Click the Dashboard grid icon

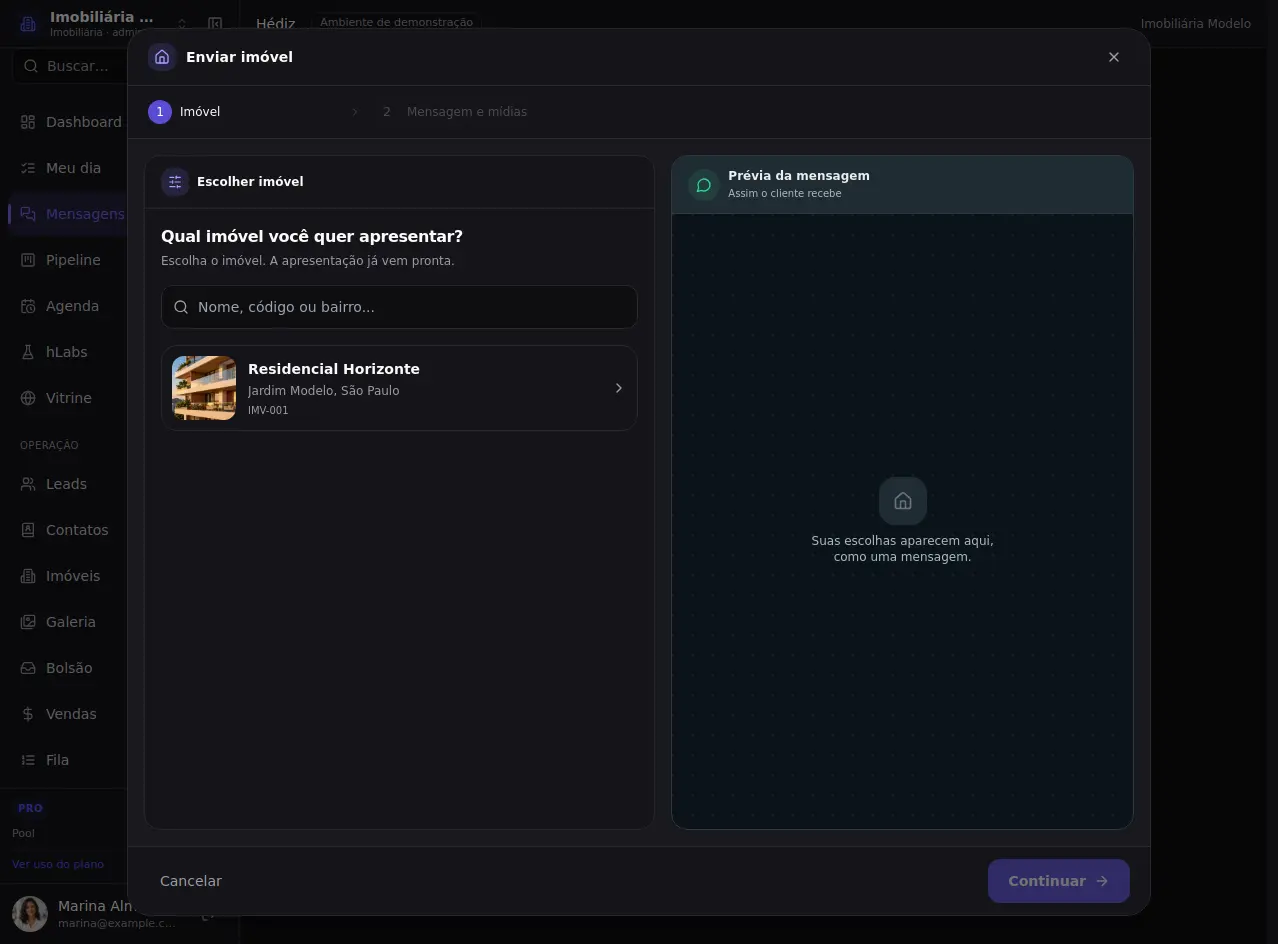(28, 122)
